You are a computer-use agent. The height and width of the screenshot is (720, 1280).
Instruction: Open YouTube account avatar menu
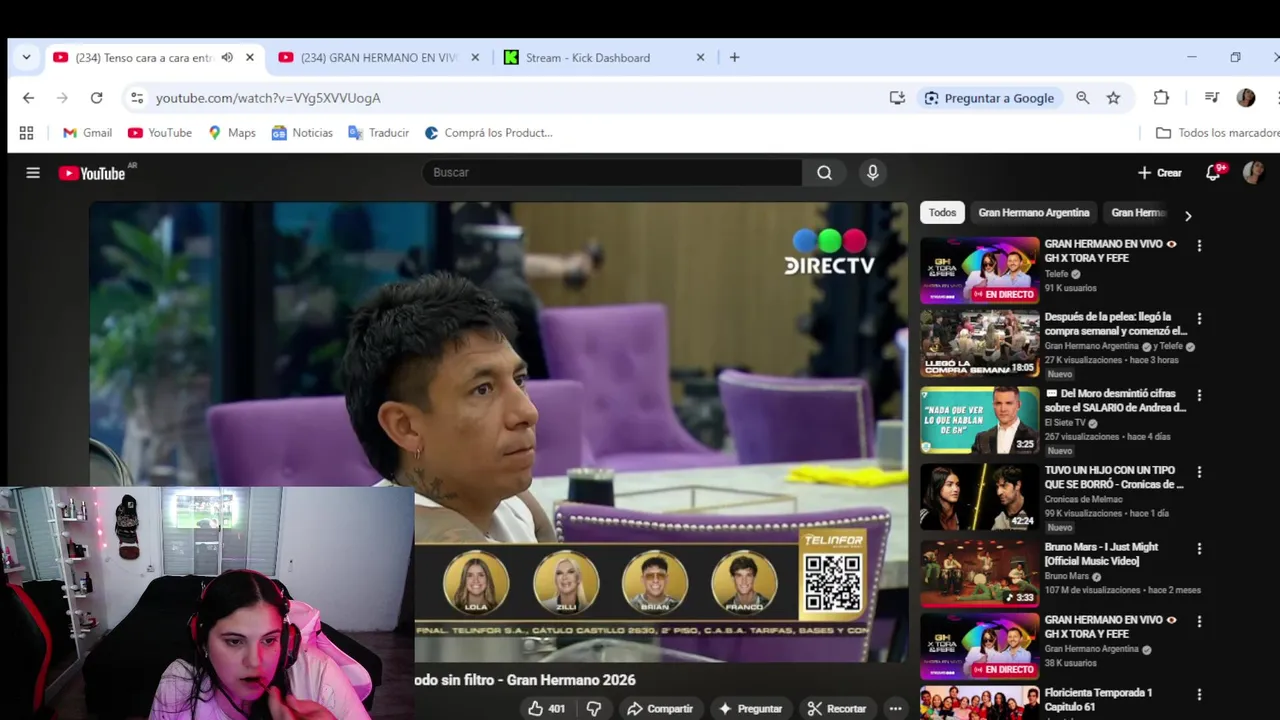[x=1253, y=172]
